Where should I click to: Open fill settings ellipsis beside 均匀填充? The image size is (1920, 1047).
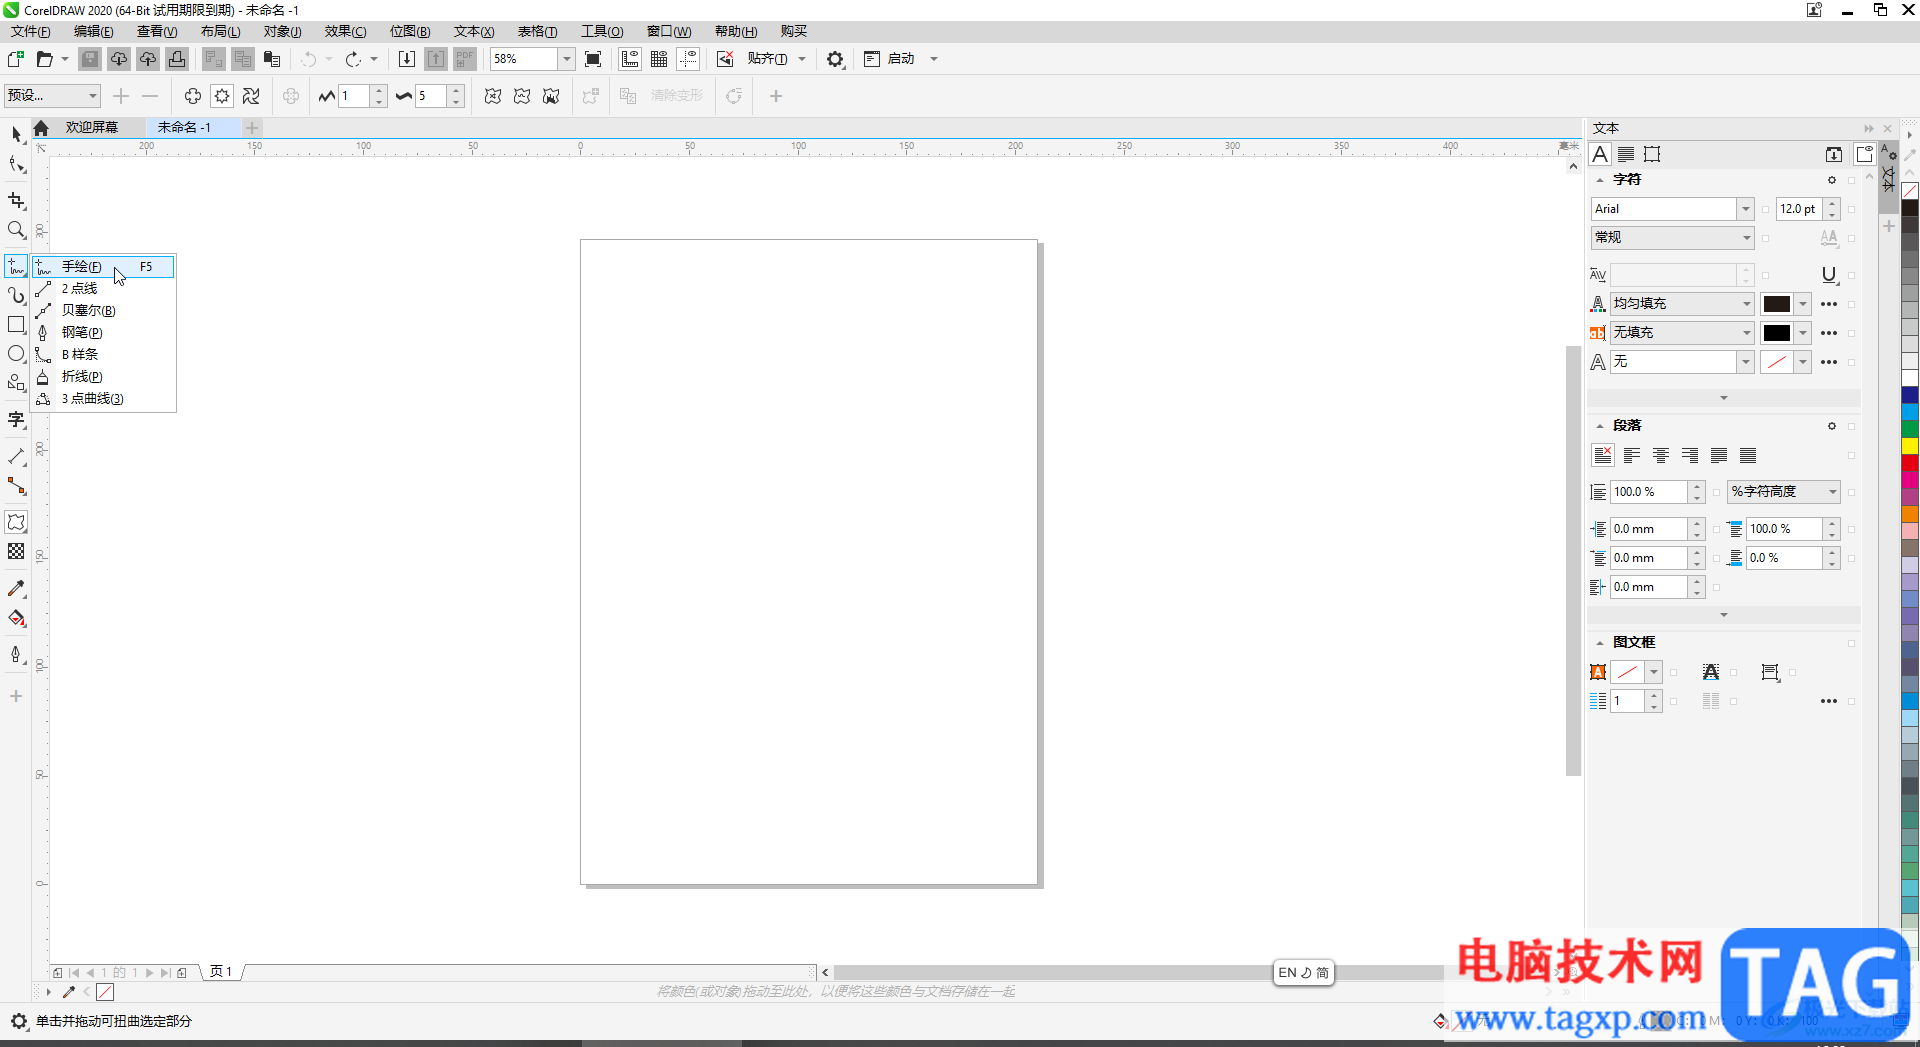[1829, 304]
